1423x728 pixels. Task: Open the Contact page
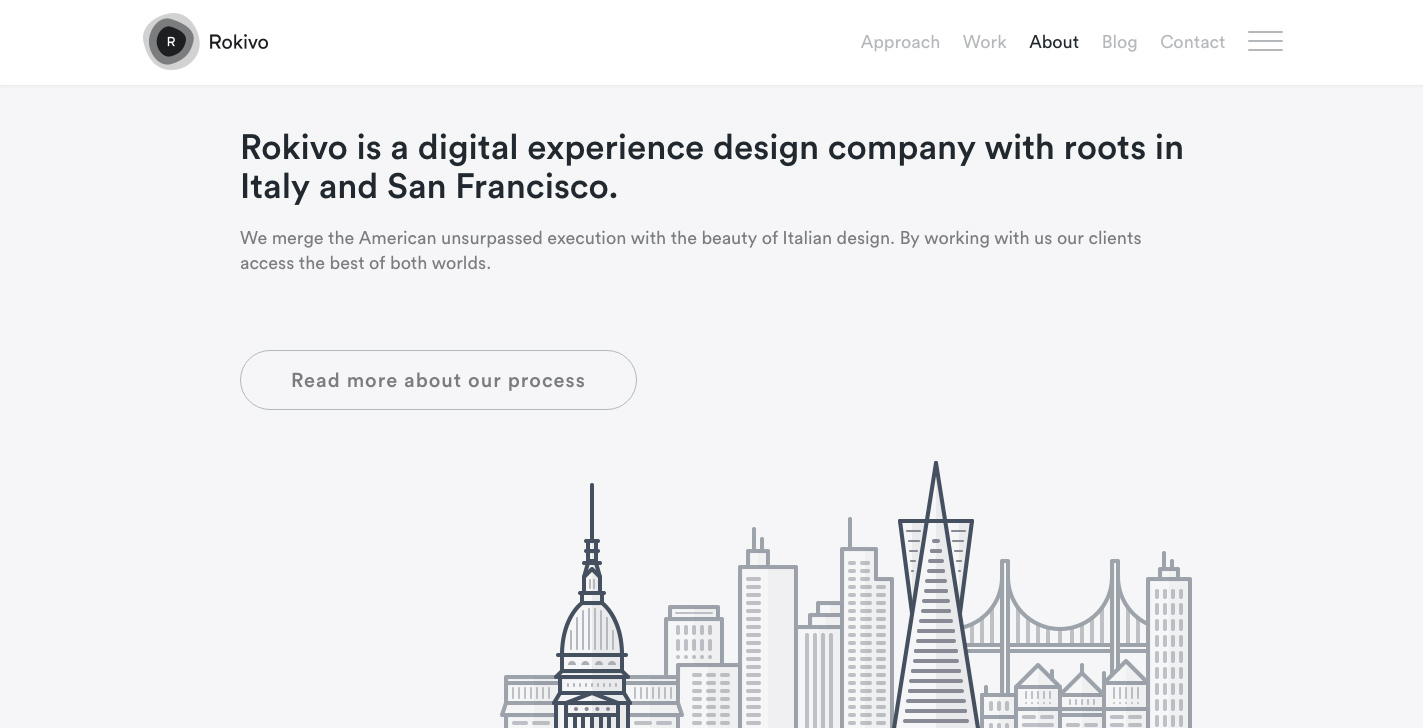click(x=1192, y=42)
